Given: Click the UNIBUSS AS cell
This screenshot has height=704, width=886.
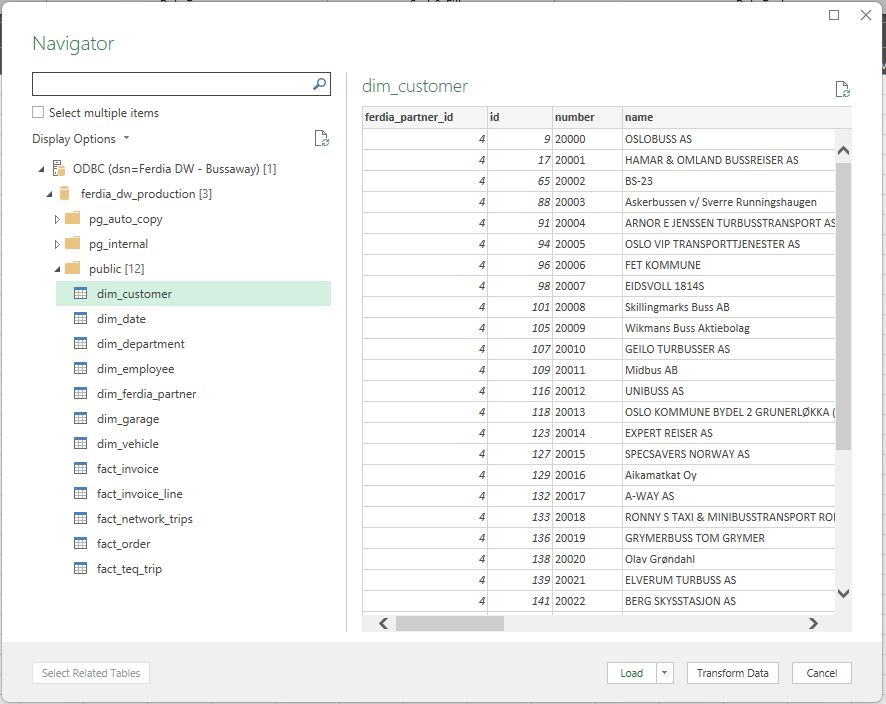Looking at the screenshot, I should coord(728,391).
